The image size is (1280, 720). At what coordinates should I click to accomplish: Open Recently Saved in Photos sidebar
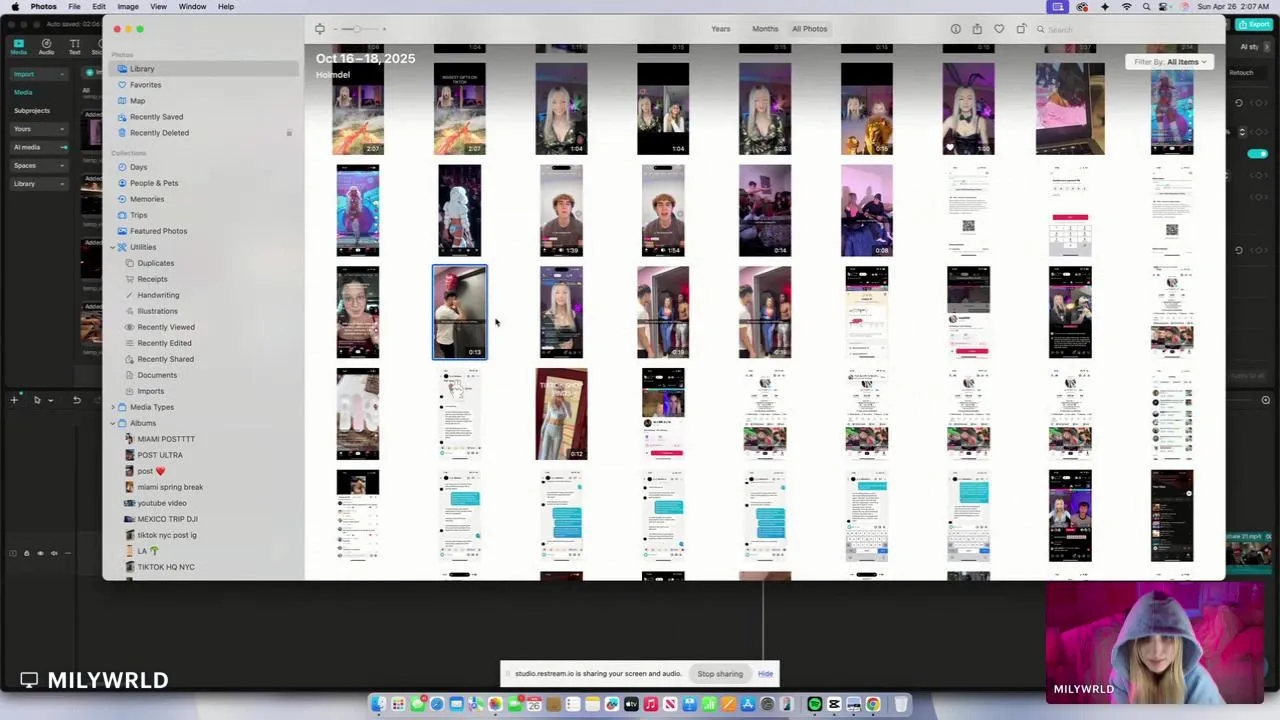156,117
